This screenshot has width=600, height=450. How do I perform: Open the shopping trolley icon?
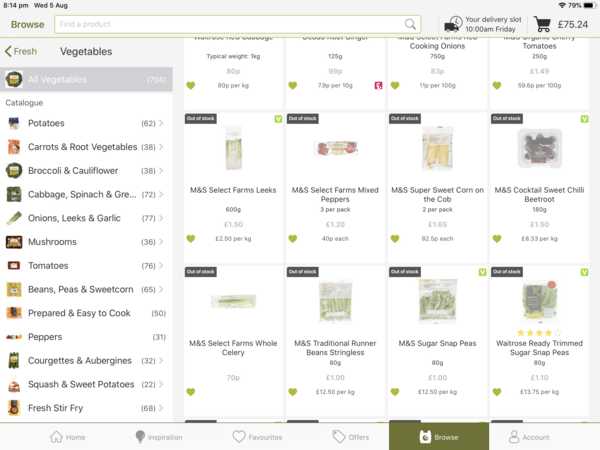coord(542,24)
